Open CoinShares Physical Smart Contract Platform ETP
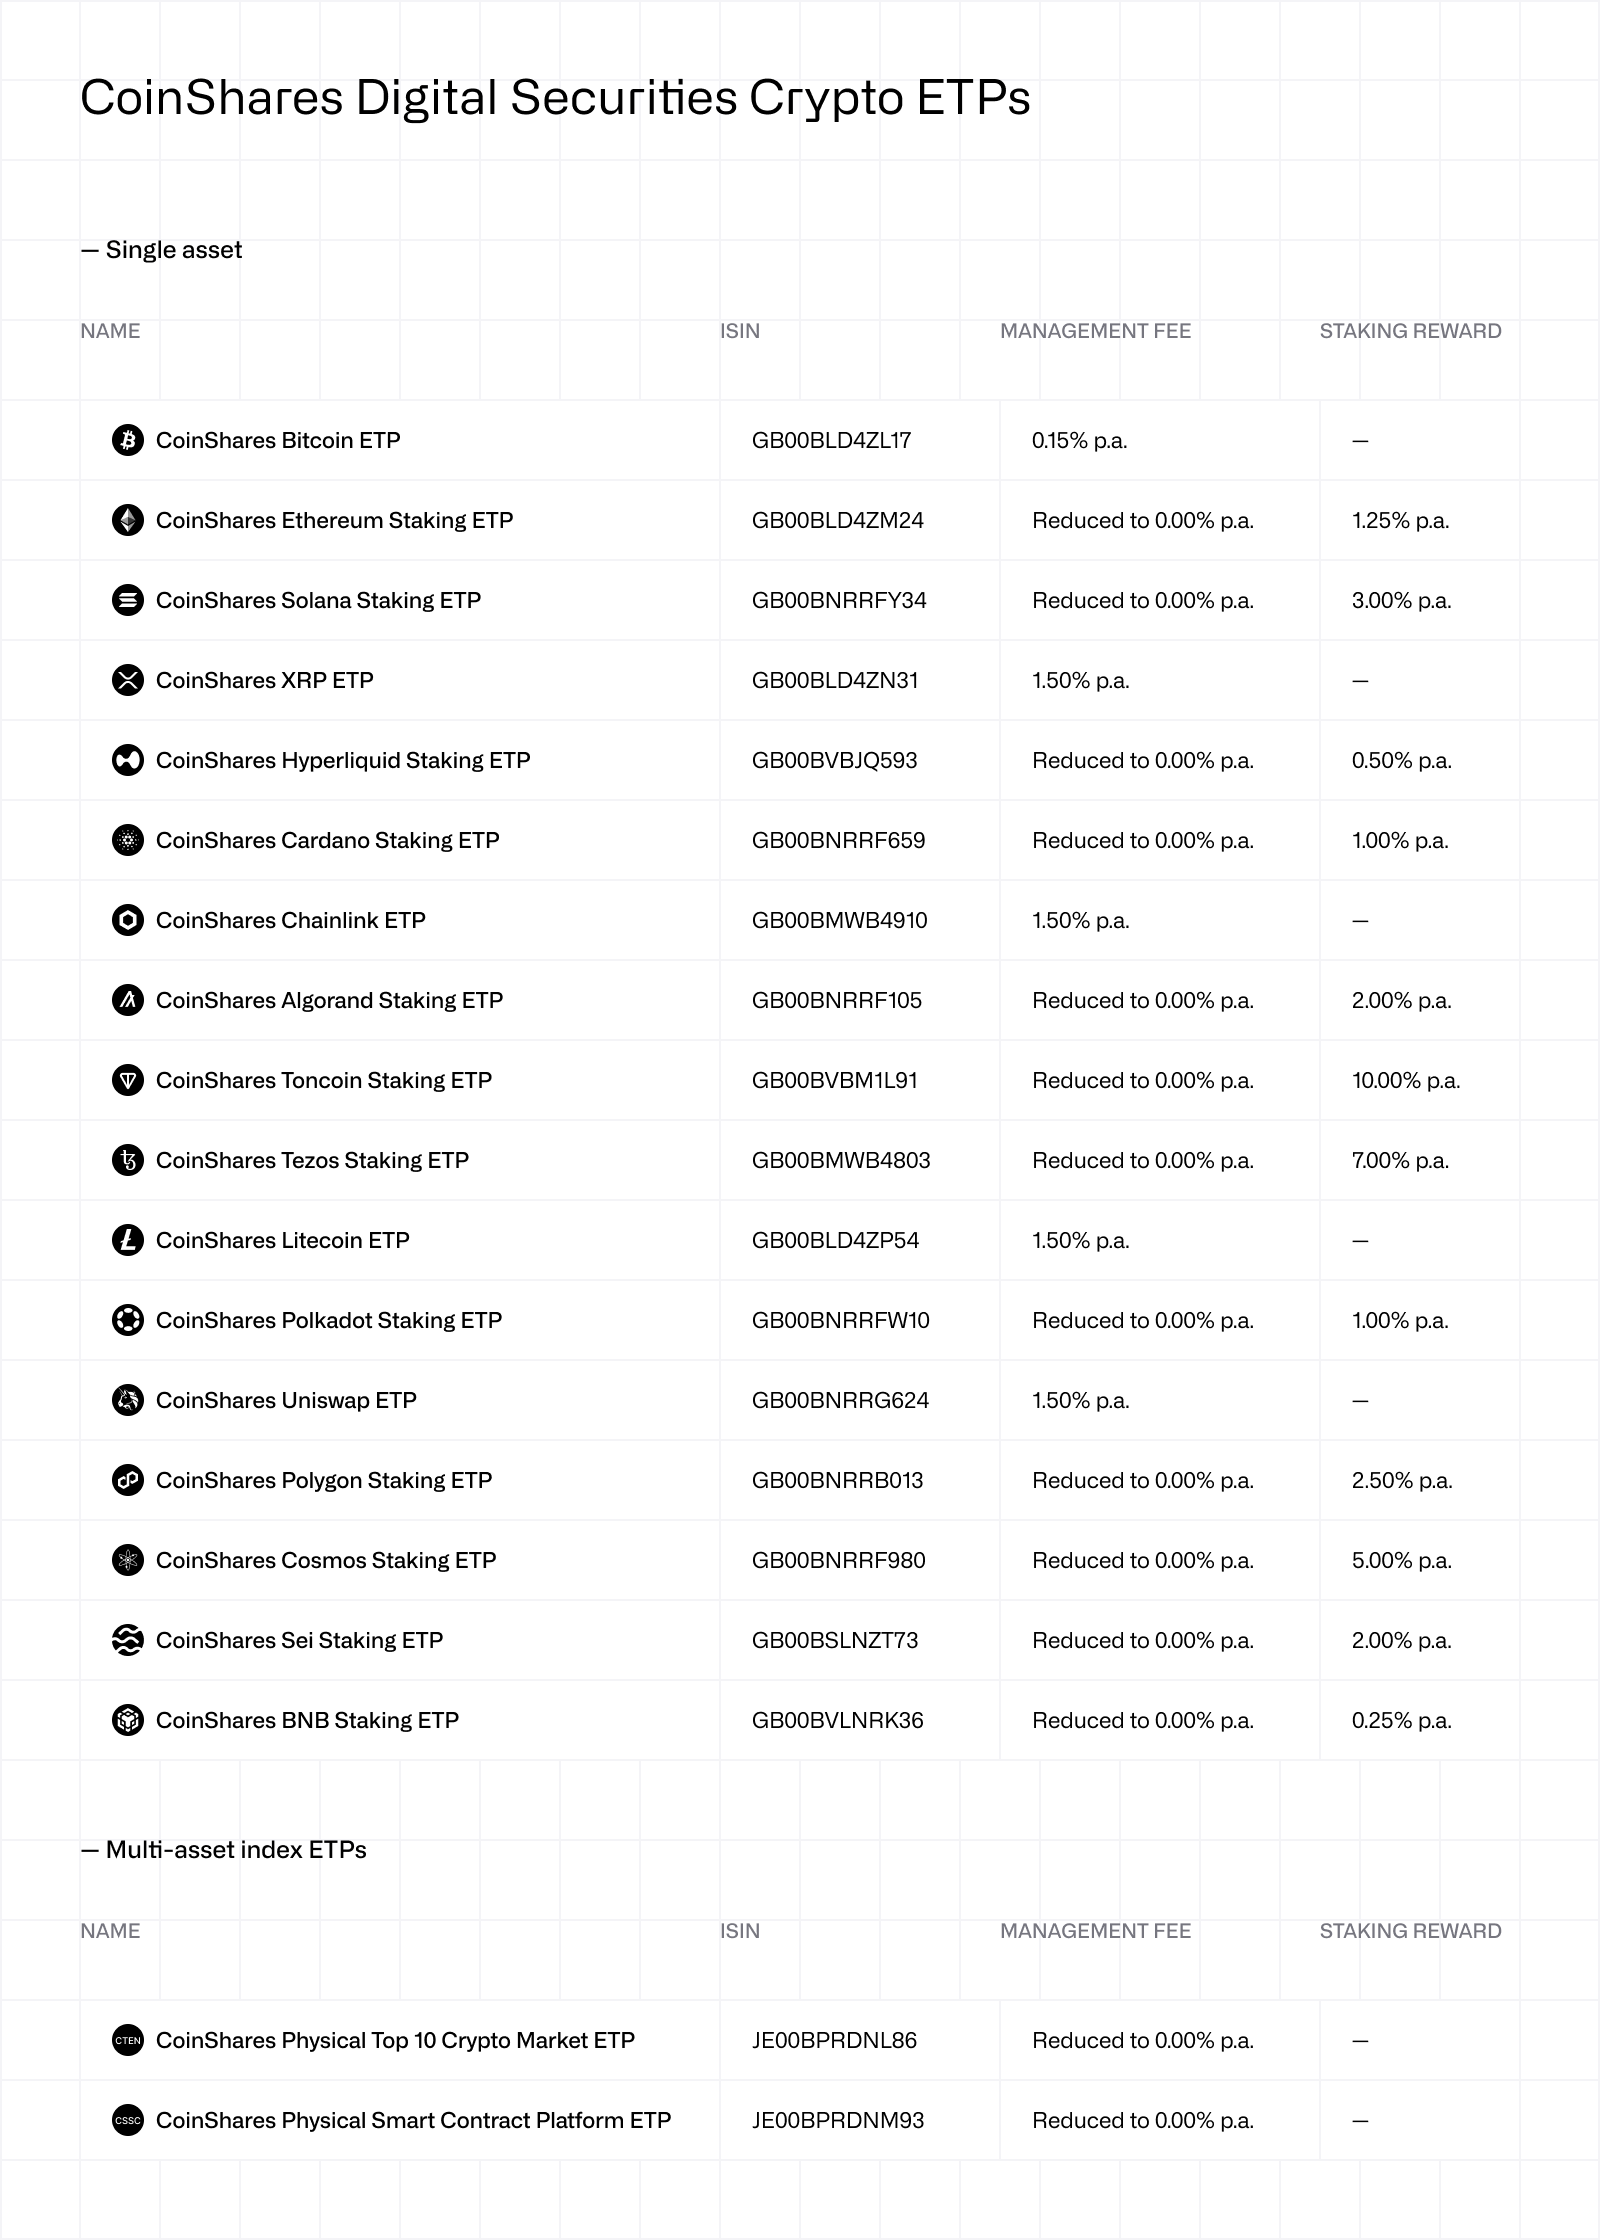 413,2120
